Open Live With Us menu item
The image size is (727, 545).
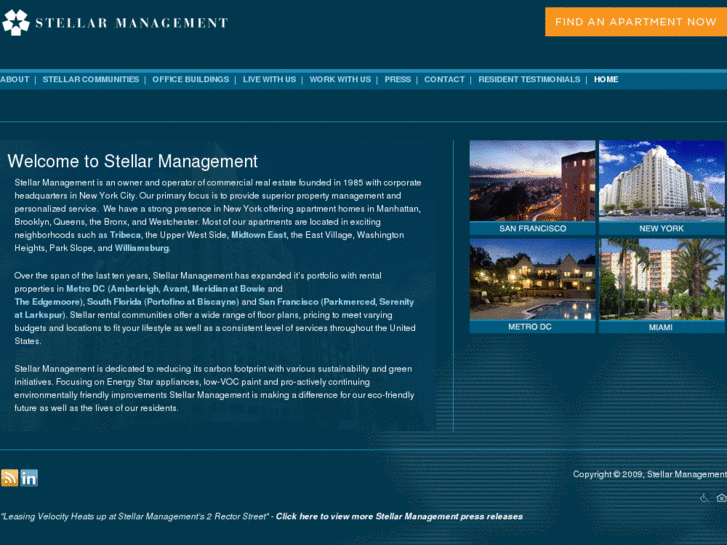(269, 79)
